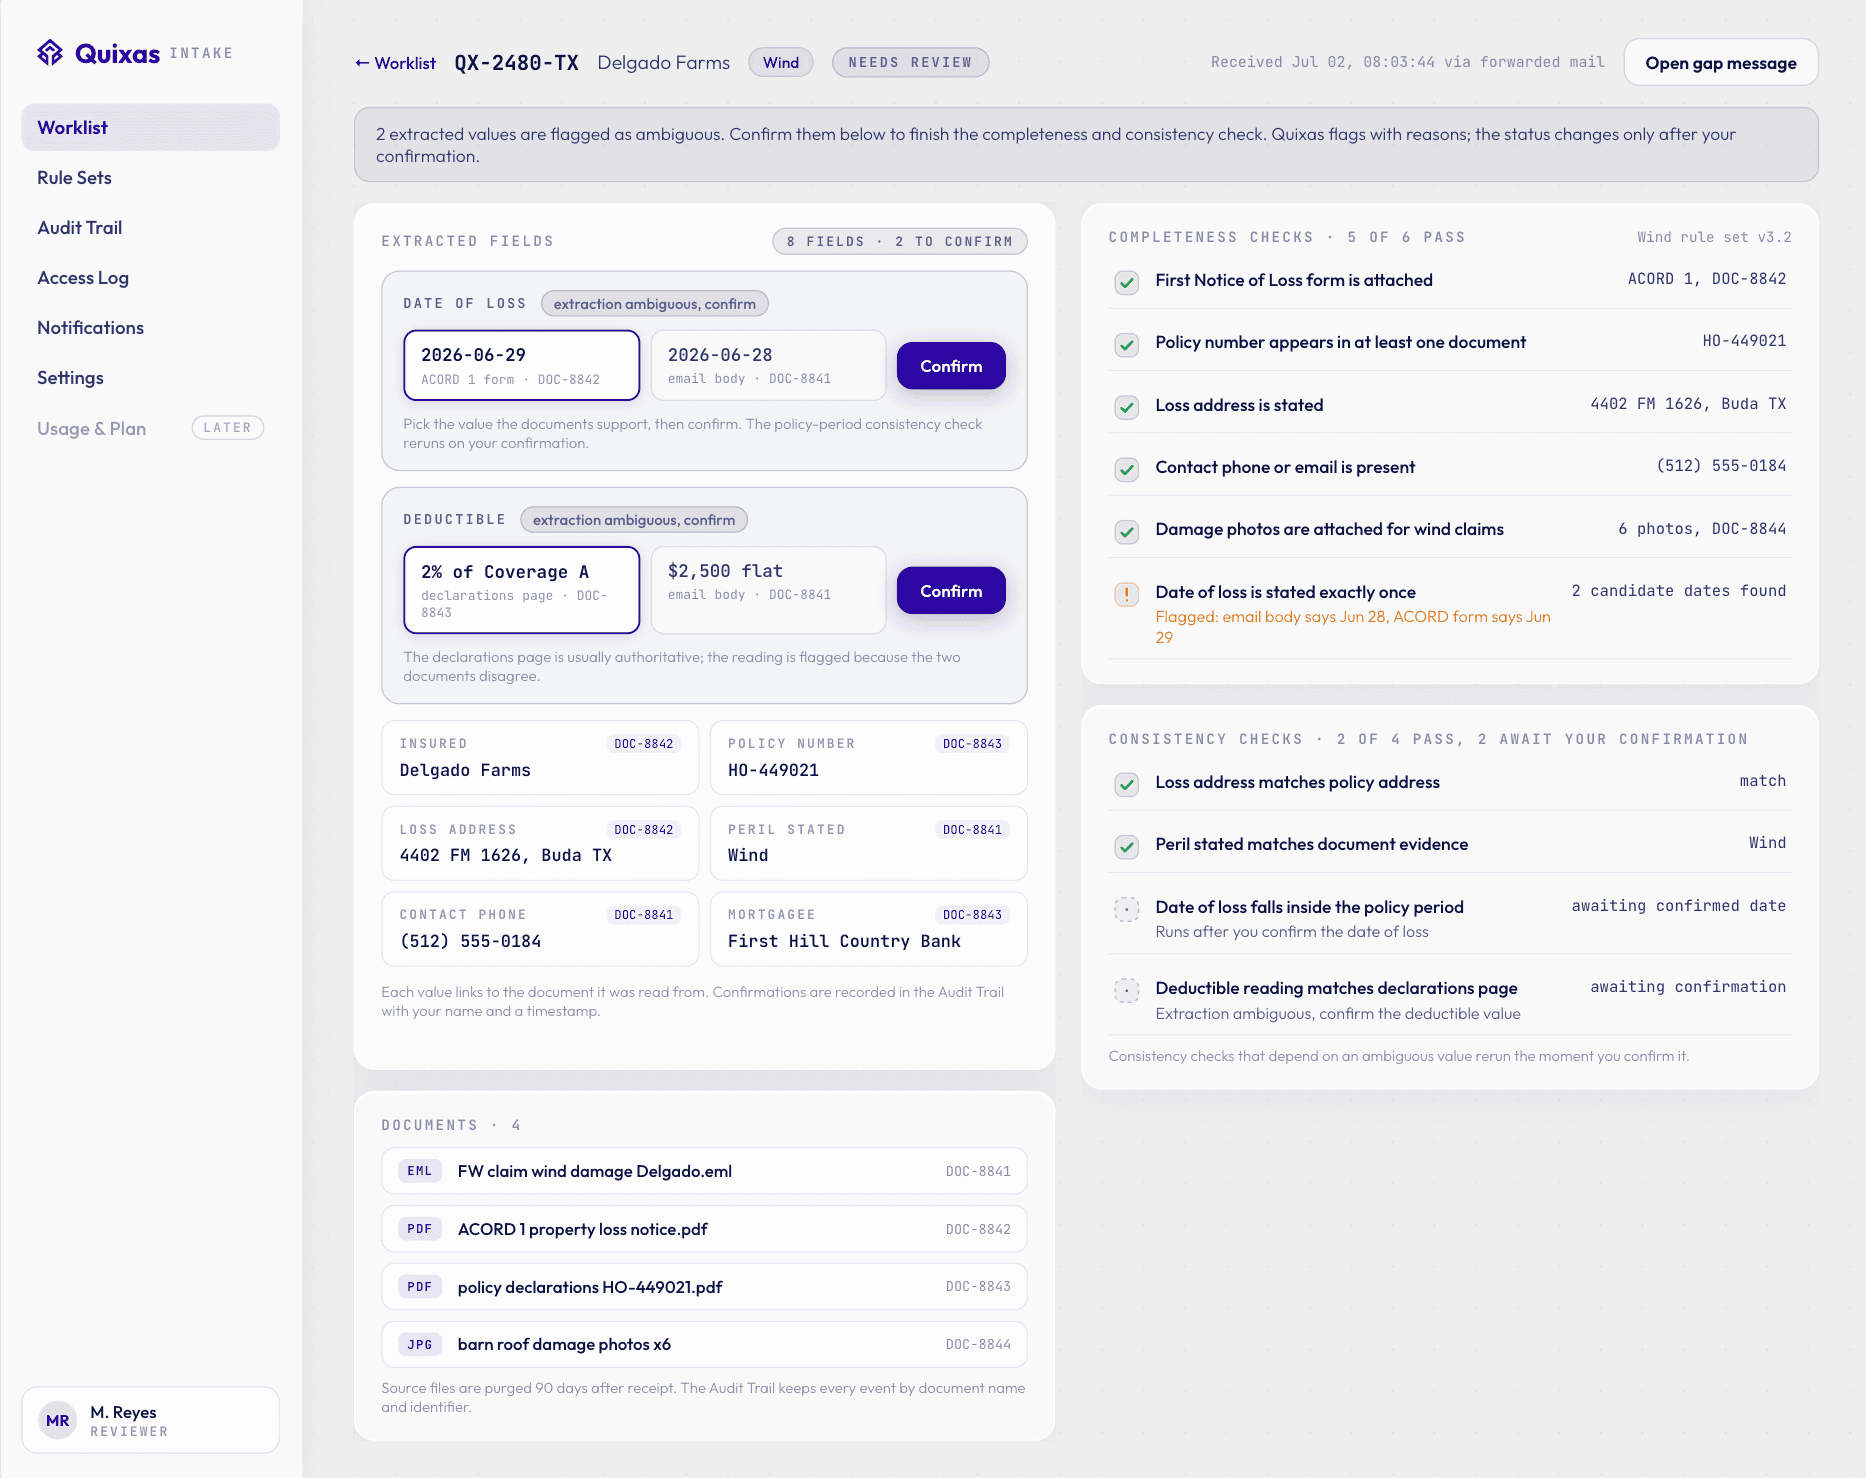Click HO-449021 value in completeness checks

pyautogui.click(x=1744, y=341)
